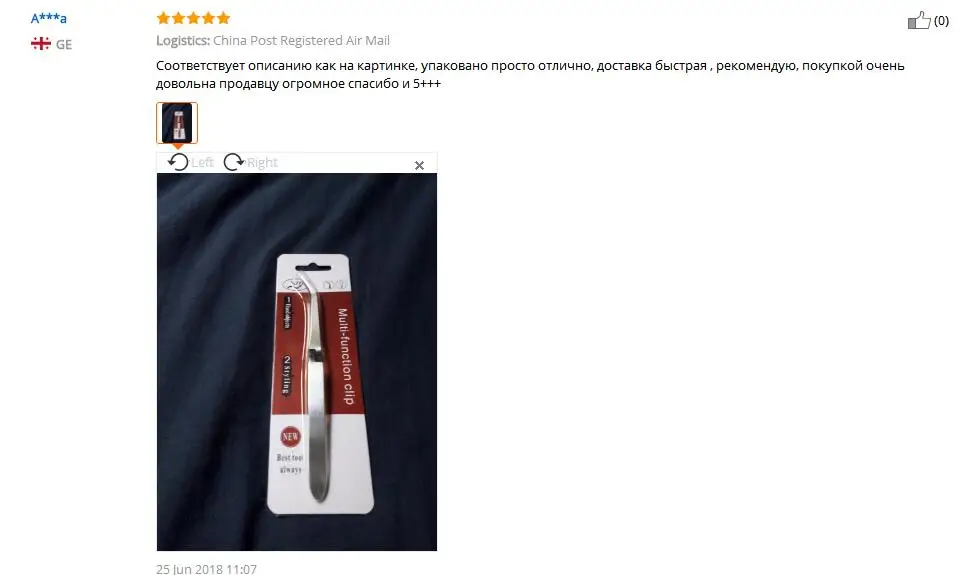Click the (0) helpful vote count
The width and height of the screenshot is (960, 575).
[x=941, y=21]
